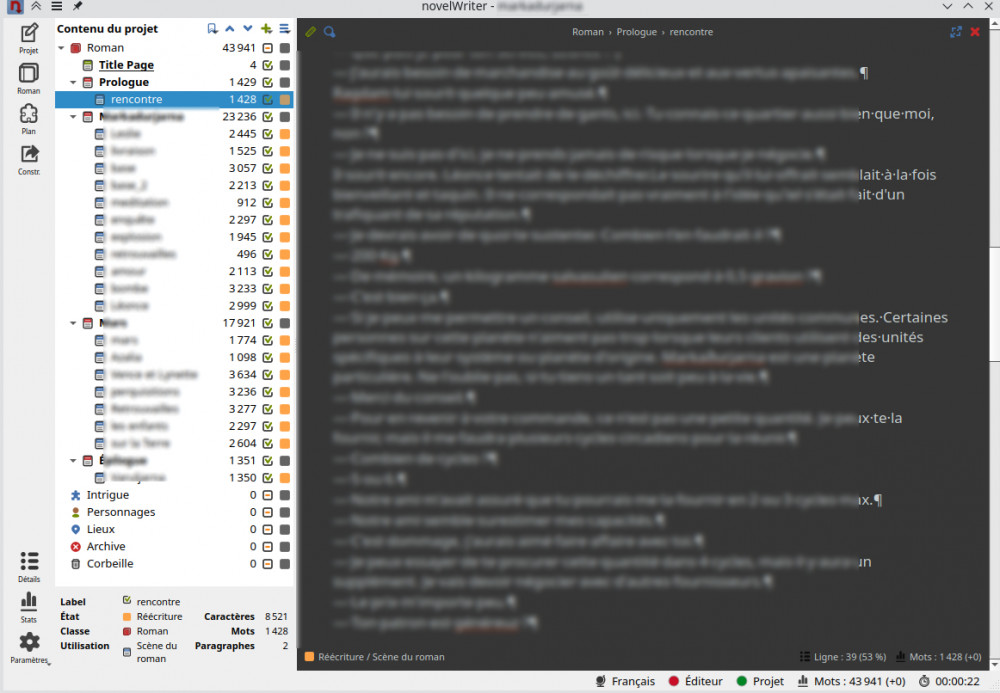
Task: Click the orange status swatch for rencontre
Action: (285, 100)
